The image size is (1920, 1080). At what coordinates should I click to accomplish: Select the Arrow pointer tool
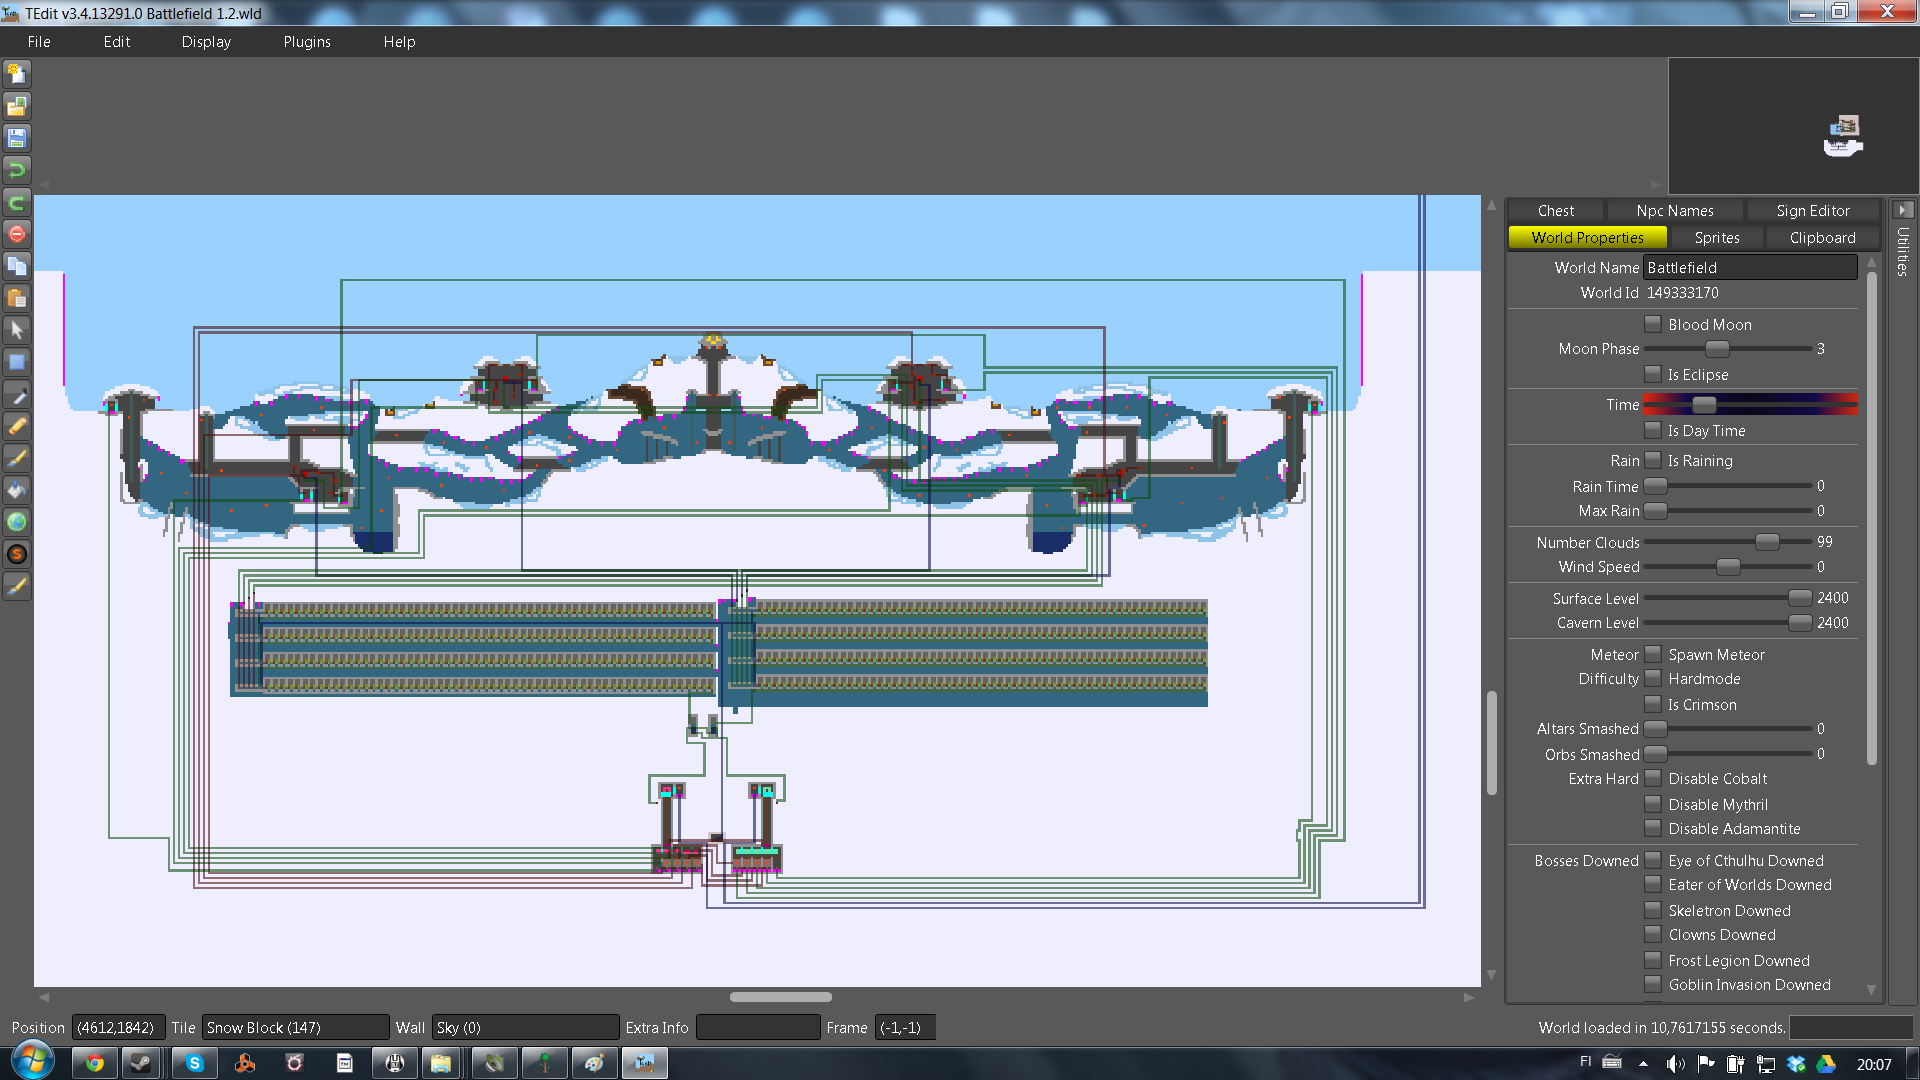pos(17,330)
